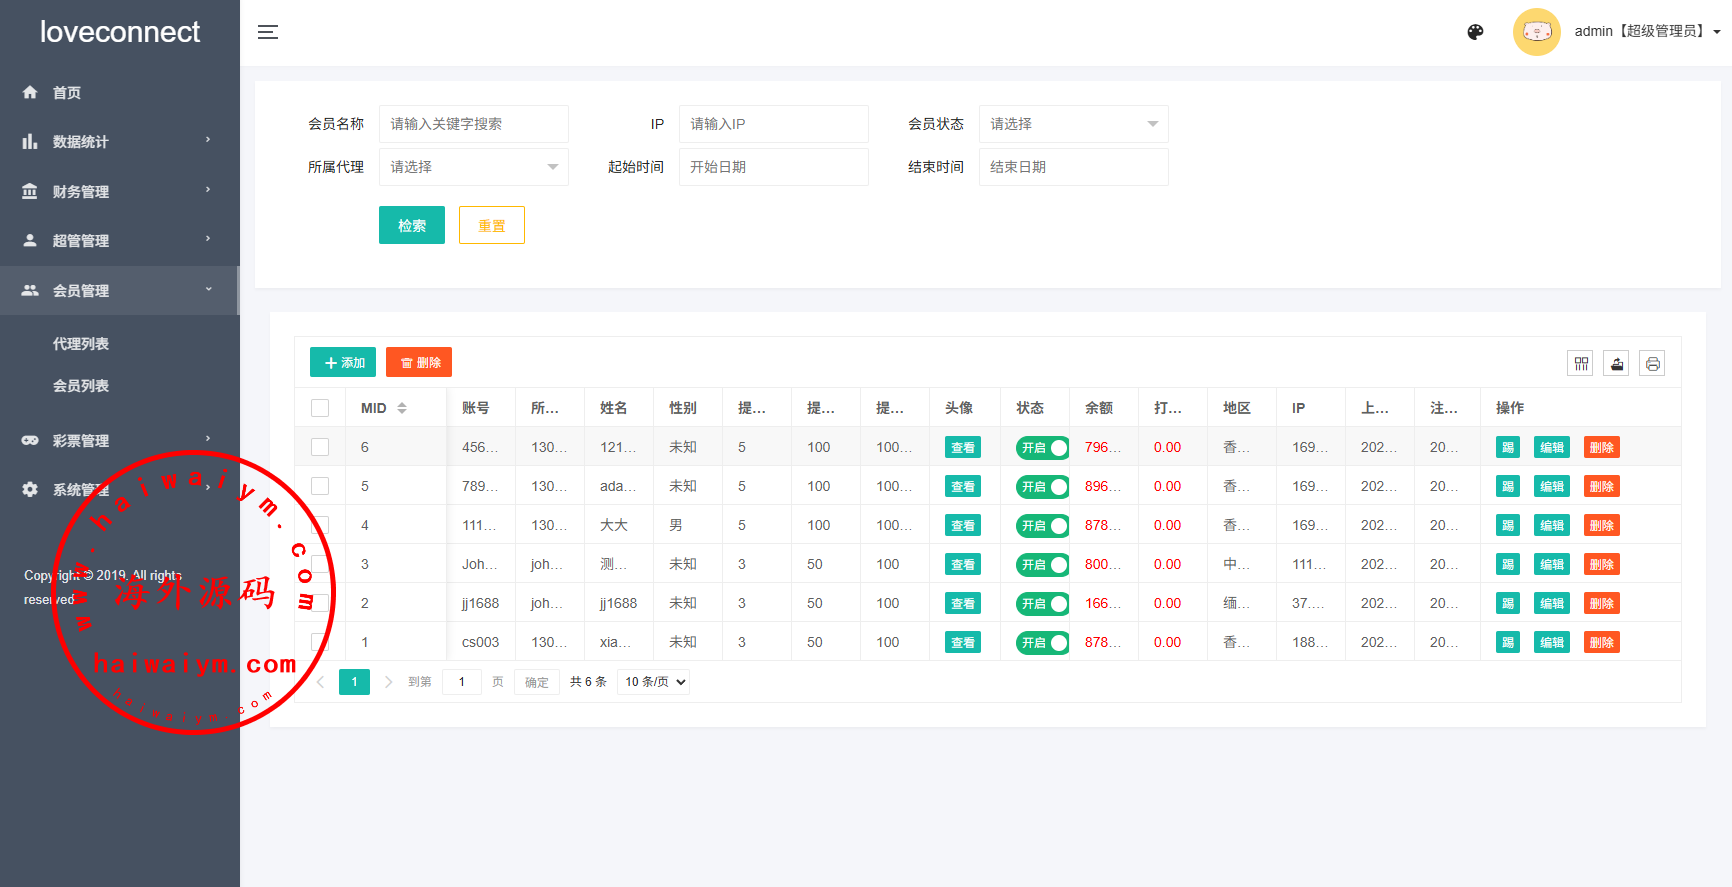Open the 所属代理 dropdown
The height and width of the screenshot is (887, 1732).
click(x=473, y=167)
